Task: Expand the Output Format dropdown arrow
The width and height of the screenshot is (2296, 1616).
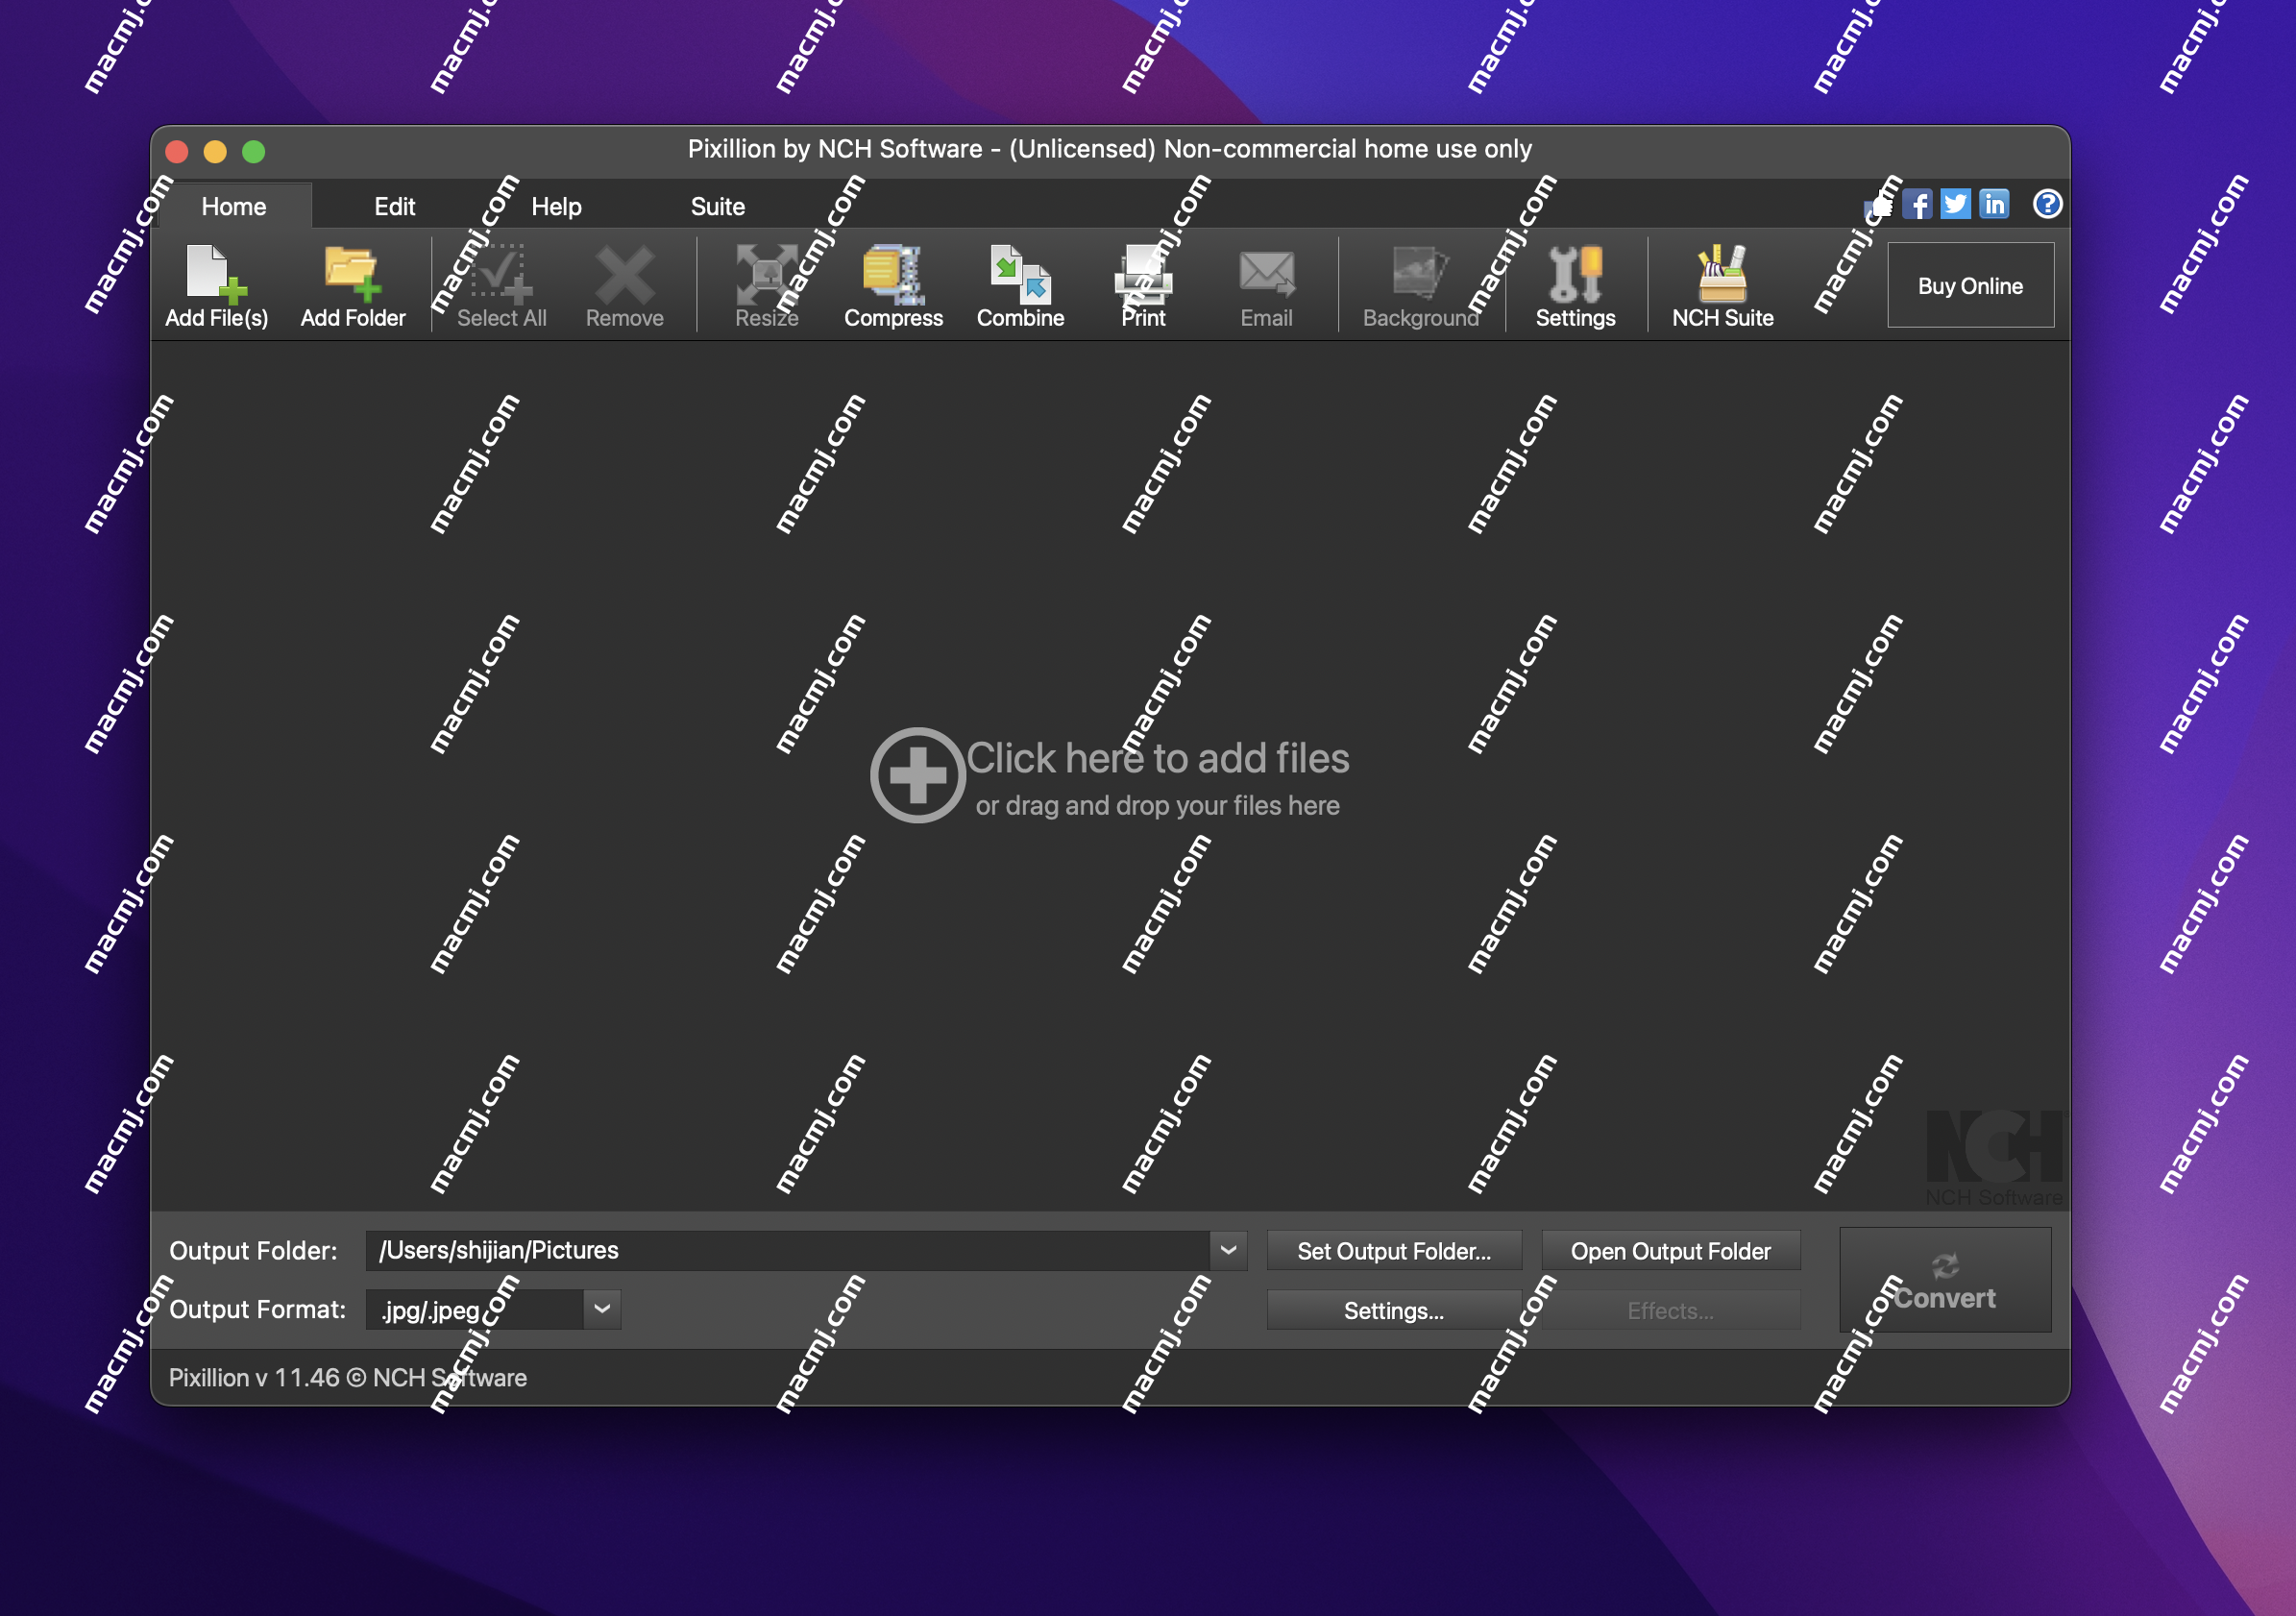Action: tap(602, 1309)
